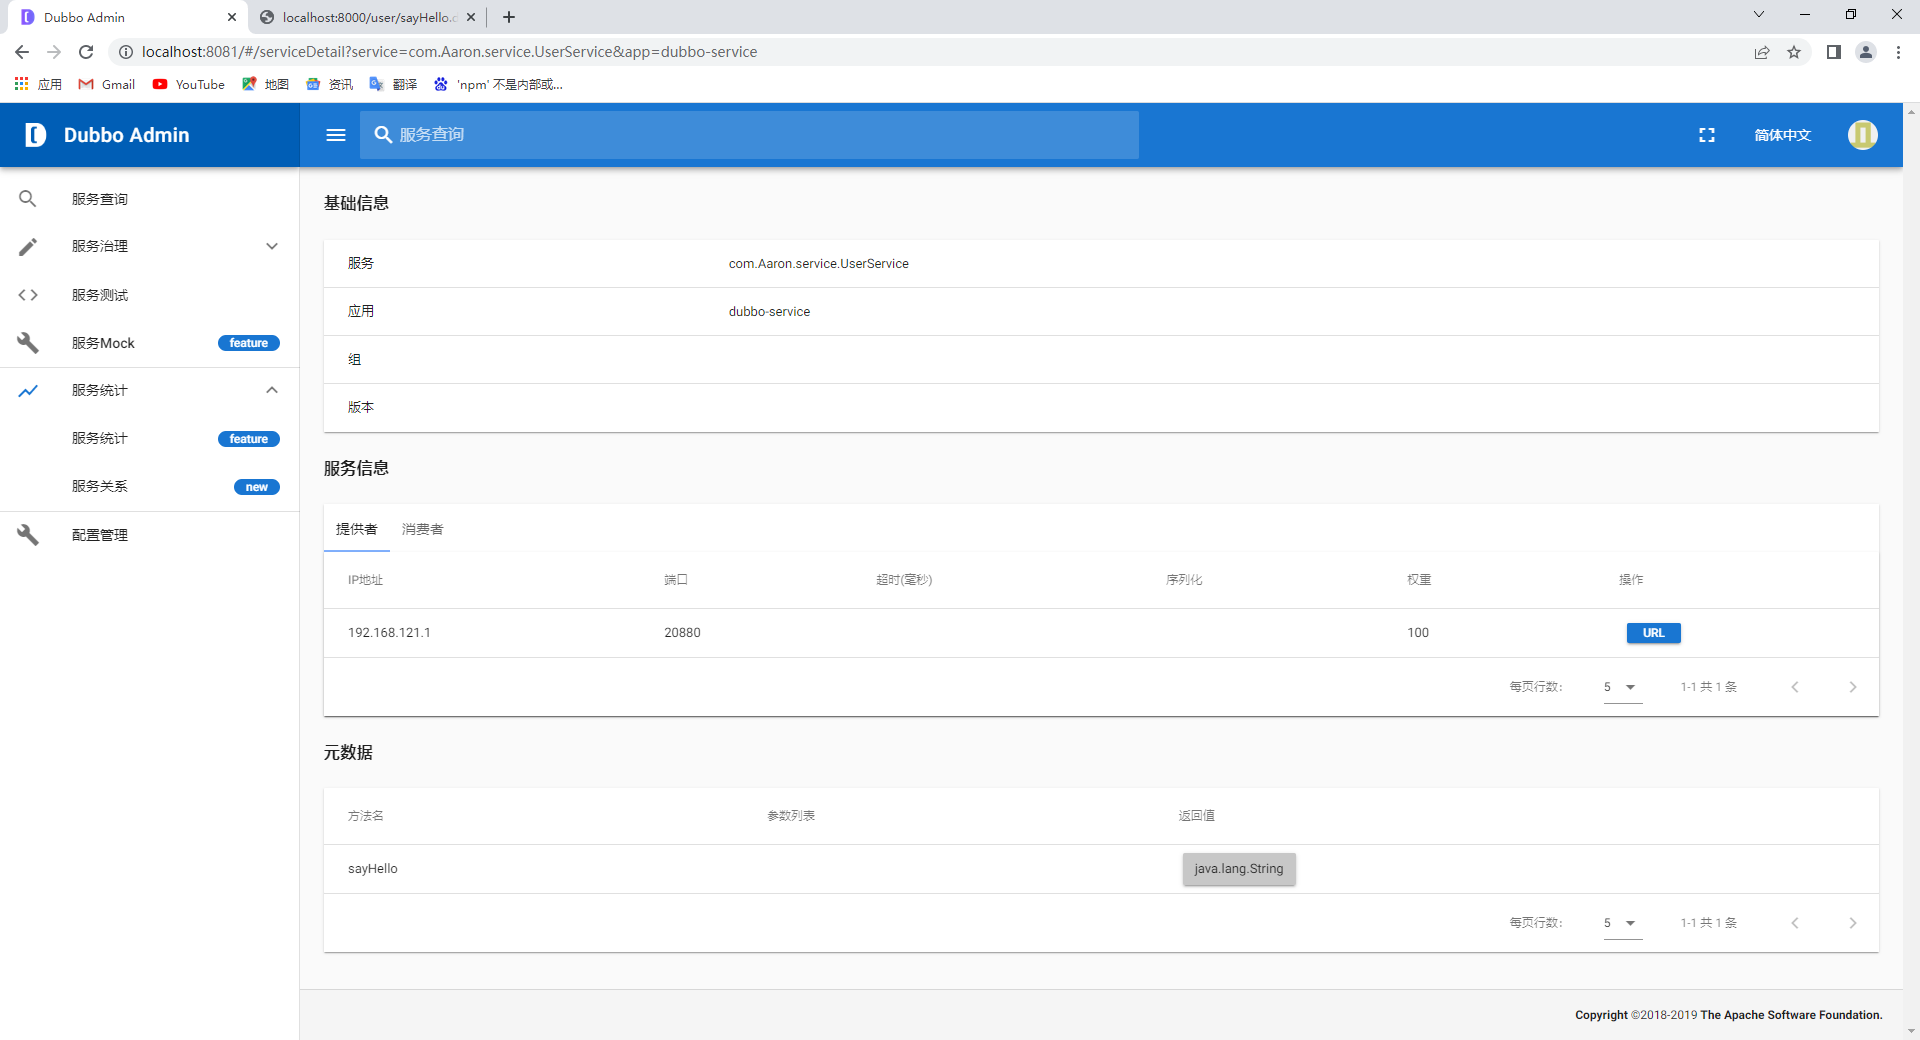Click the java.lang.String return value chip
This screenshot has height=1040, width=1920.
pyautogui.click(x=1239, y=869)
